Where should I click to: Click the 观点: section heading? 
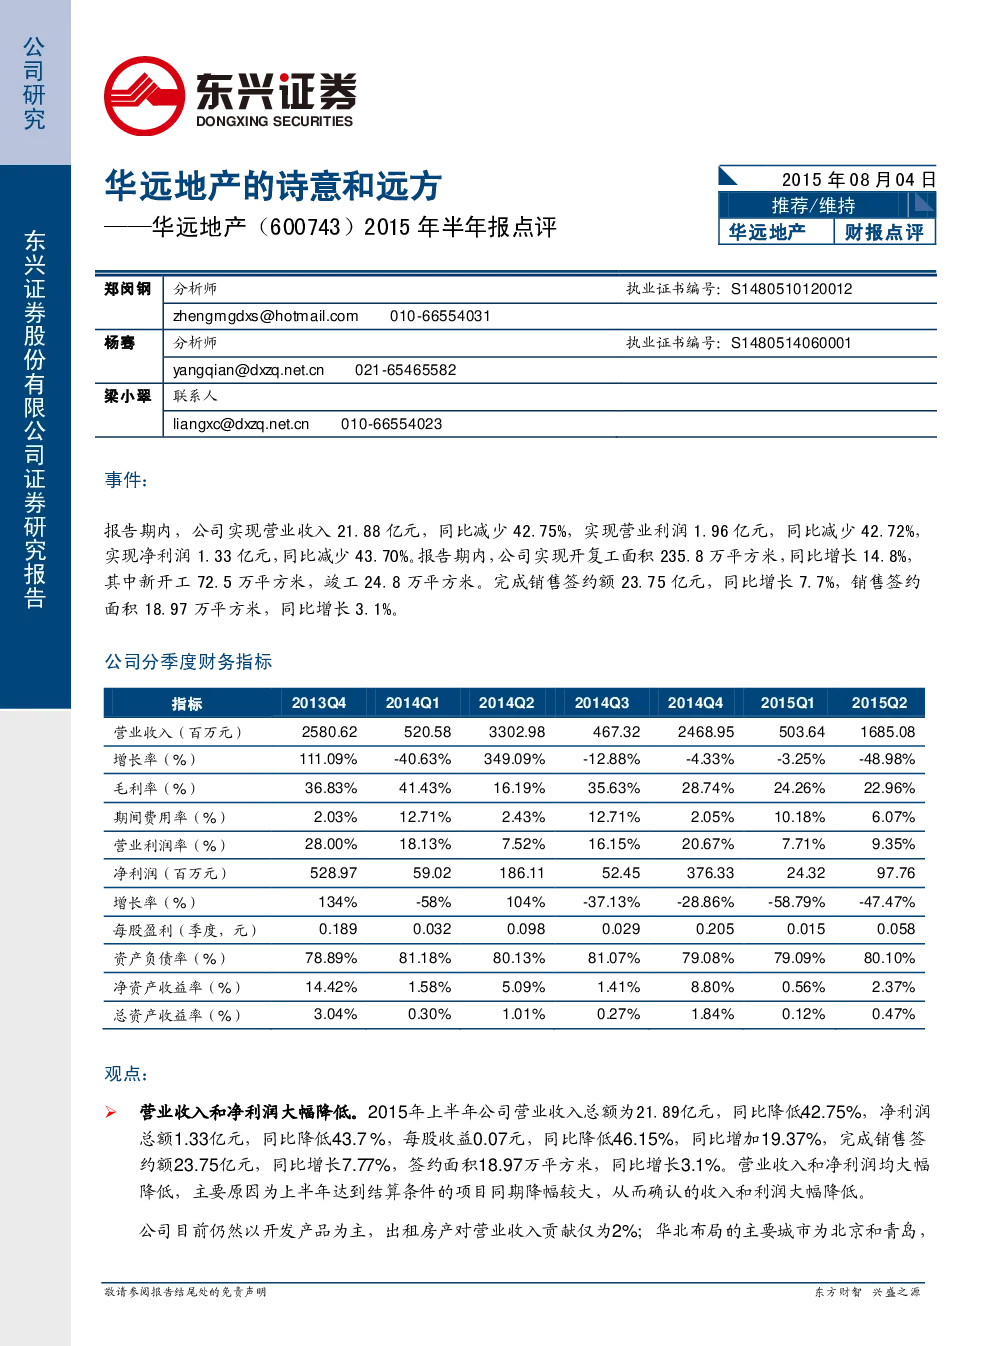[x=127, y=1074]
